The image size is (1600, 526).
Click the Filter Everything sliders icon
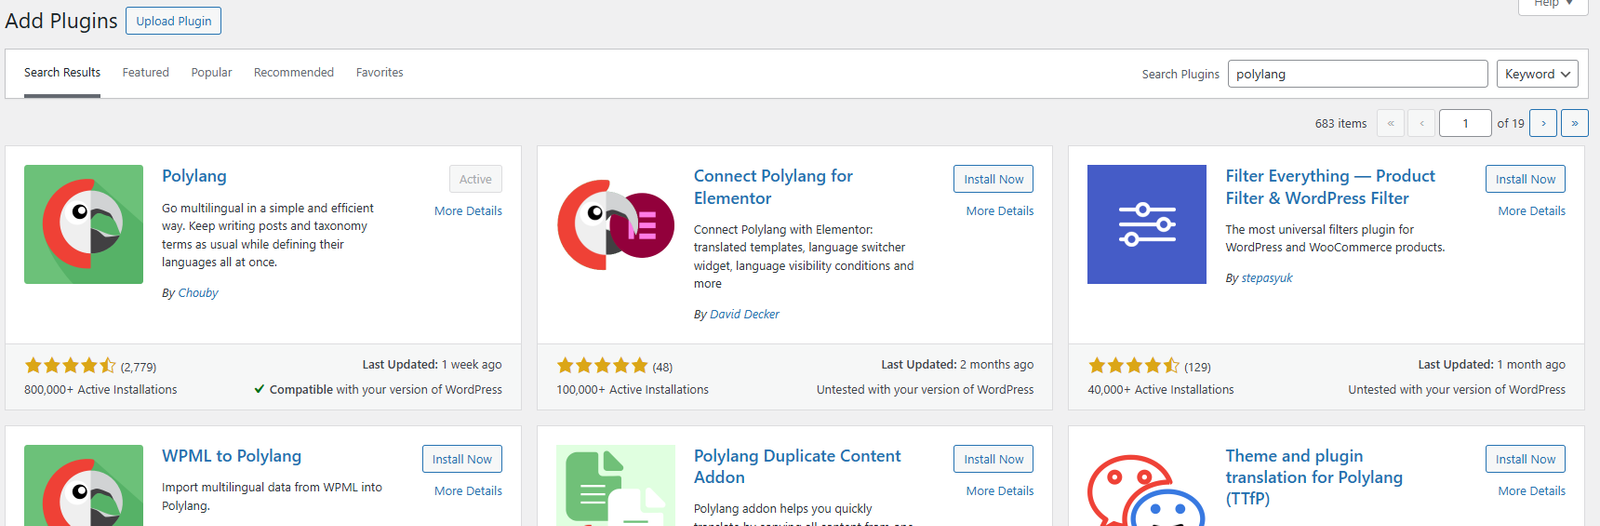[1147, 224]
